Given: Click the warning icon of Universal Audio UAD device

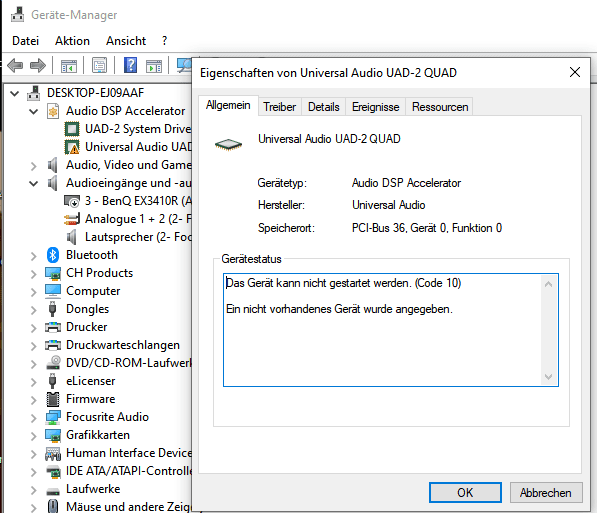Looking at the screenshot, I should [72, 147].
